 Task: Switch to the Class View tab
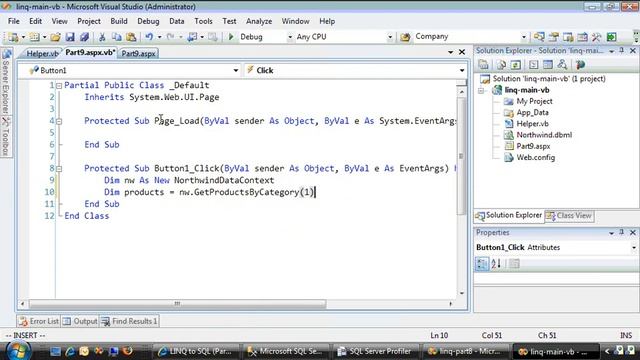569,216
